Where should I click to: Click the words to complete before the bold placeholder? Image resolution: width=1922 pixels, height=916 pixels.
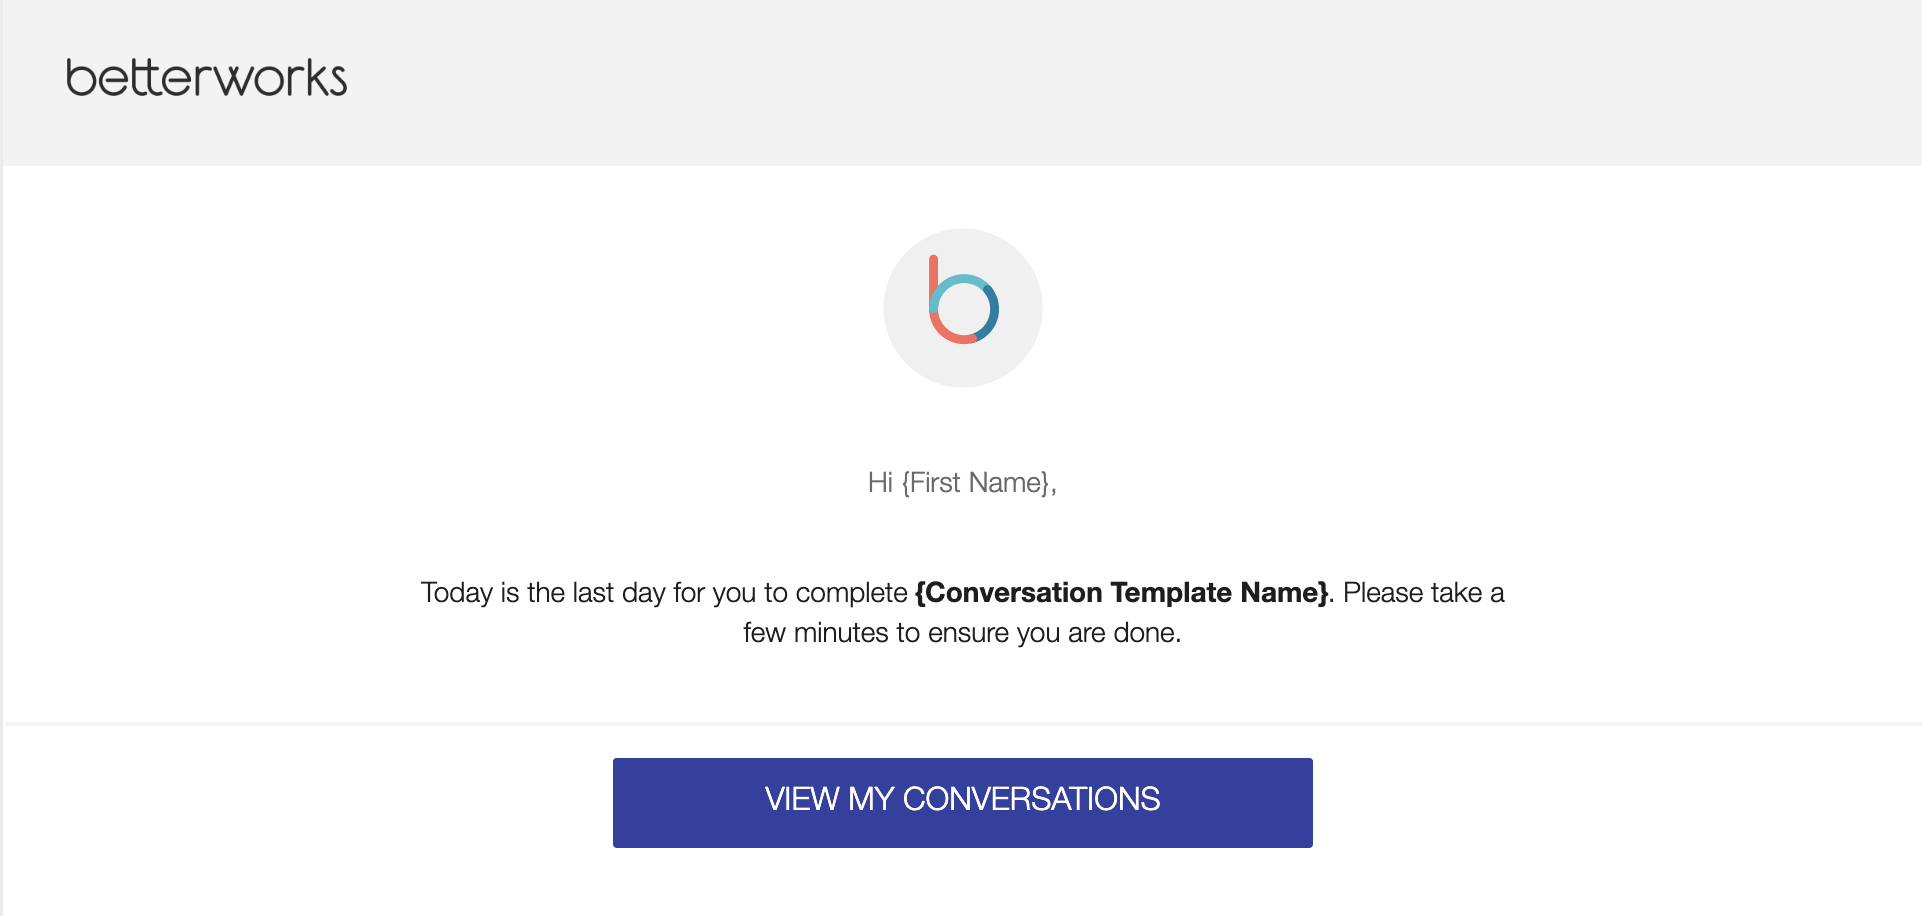coord(836,593)
